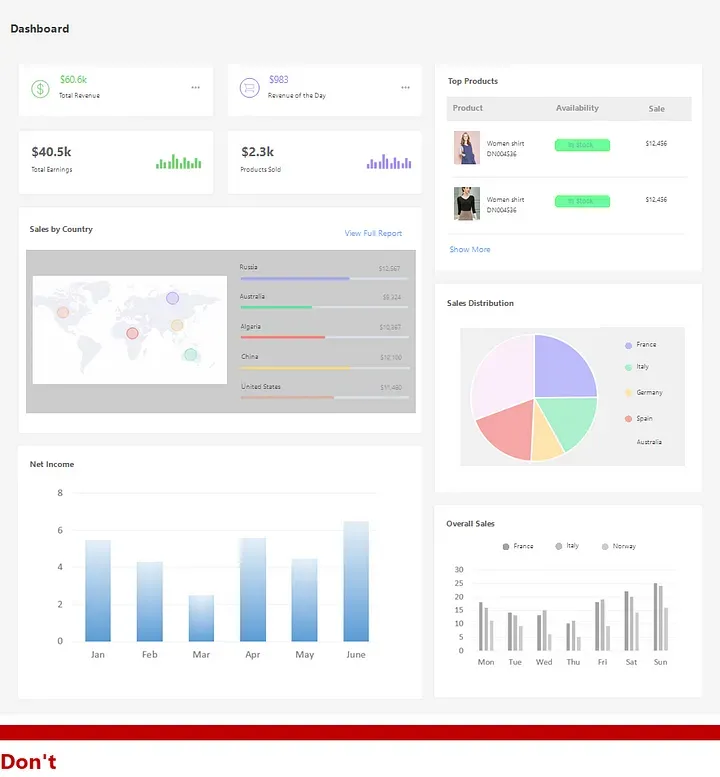The height and width of the screenshot is (777, 720).
Task: Toggle the Norway legend item in Overall Sales
Action: click(618, 546)
